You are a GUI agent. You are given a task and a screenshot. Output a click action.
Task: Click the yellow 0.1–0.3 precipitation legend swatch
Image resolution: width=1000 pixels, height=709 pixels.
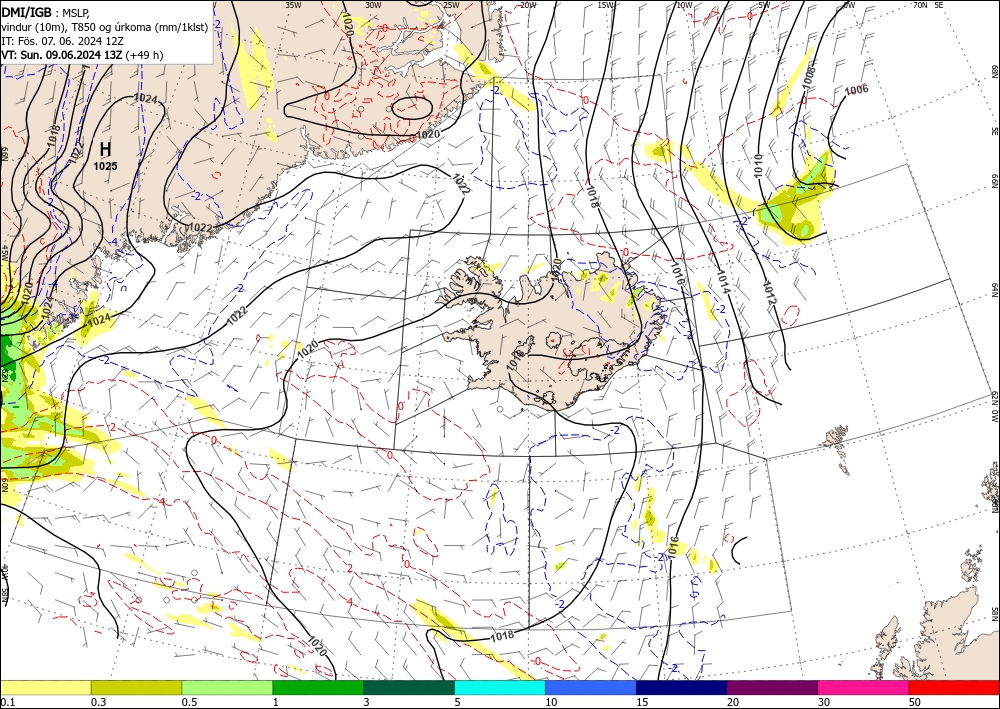(x=45, y=687)
